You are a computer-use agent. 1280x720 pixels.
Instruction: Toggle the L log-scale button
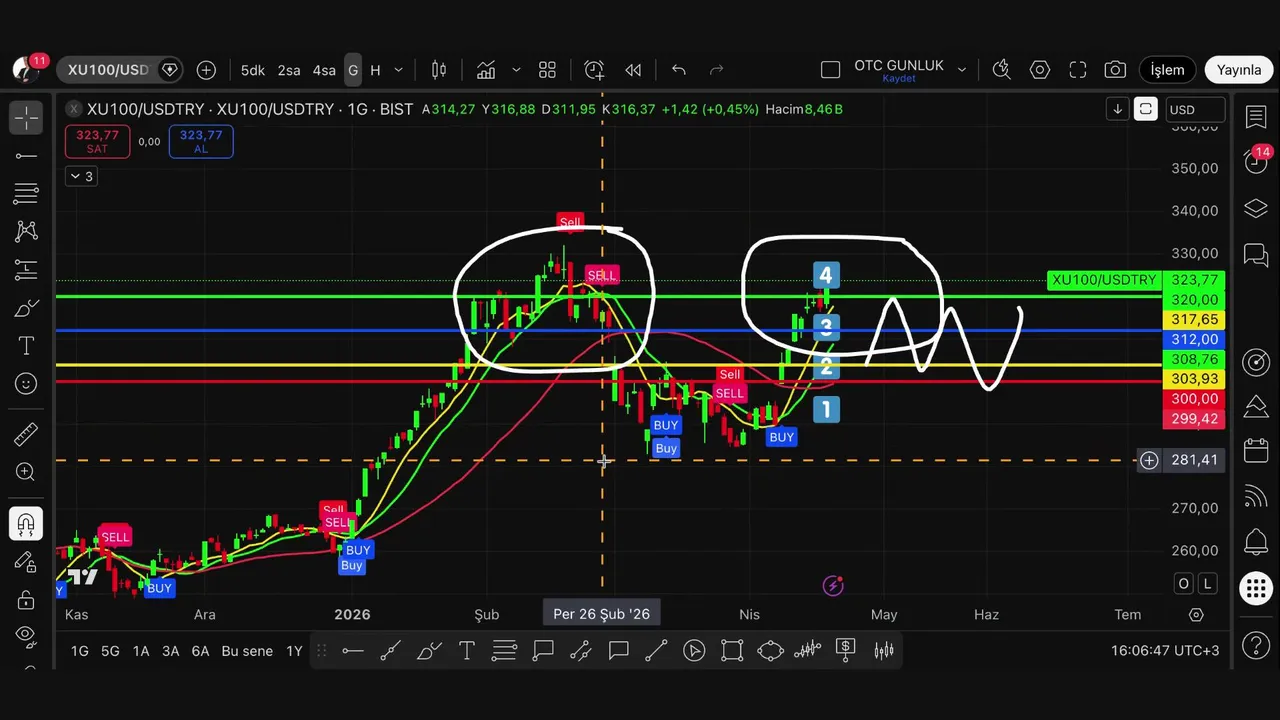point(1208,583)
